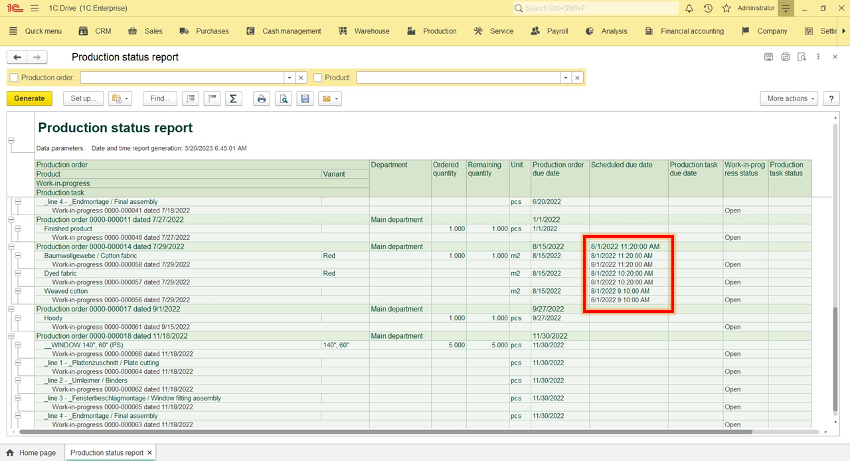Click the expand all groups icon

click(x=190, y=99)
